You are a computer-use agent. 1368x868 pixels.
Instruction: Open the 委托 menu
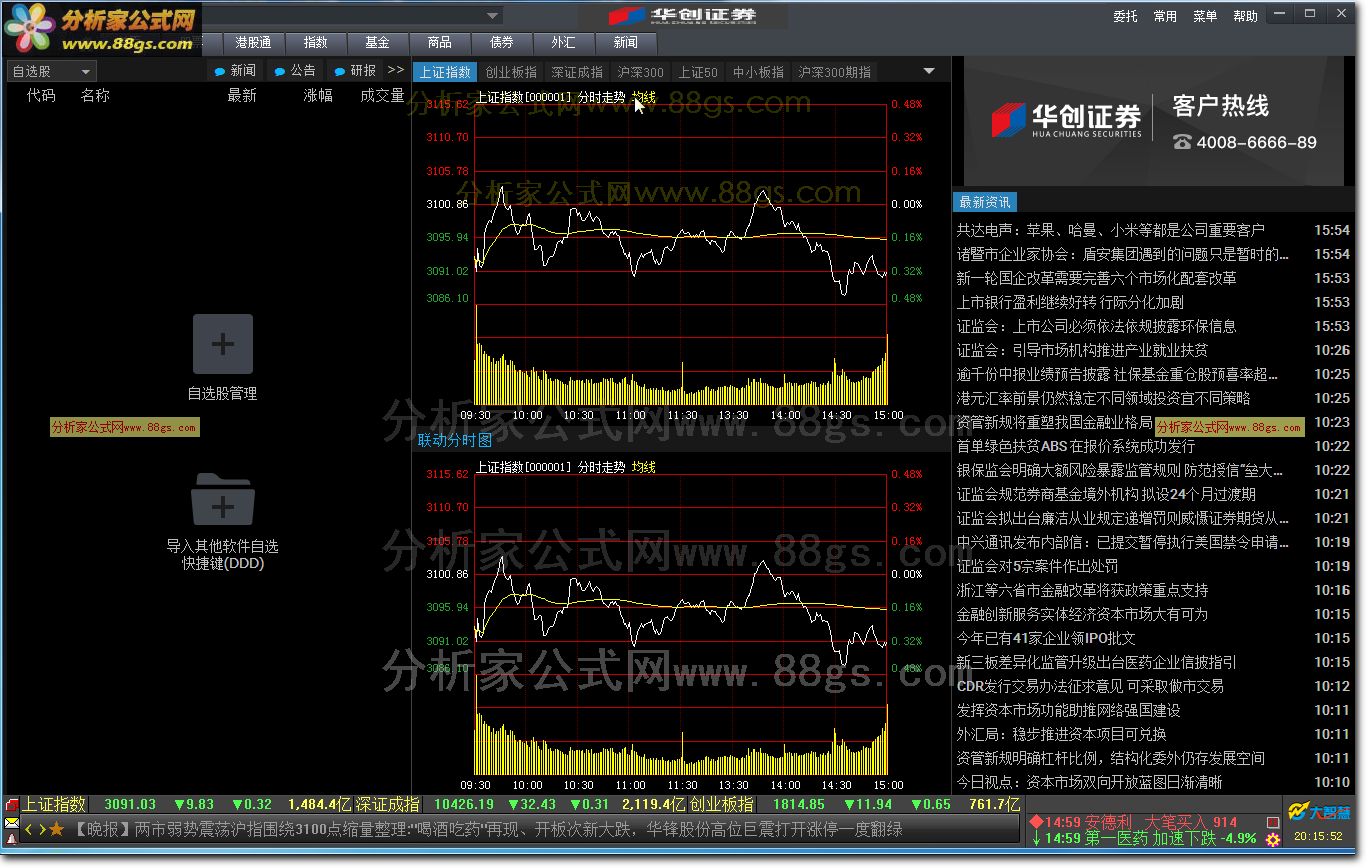1125,16
